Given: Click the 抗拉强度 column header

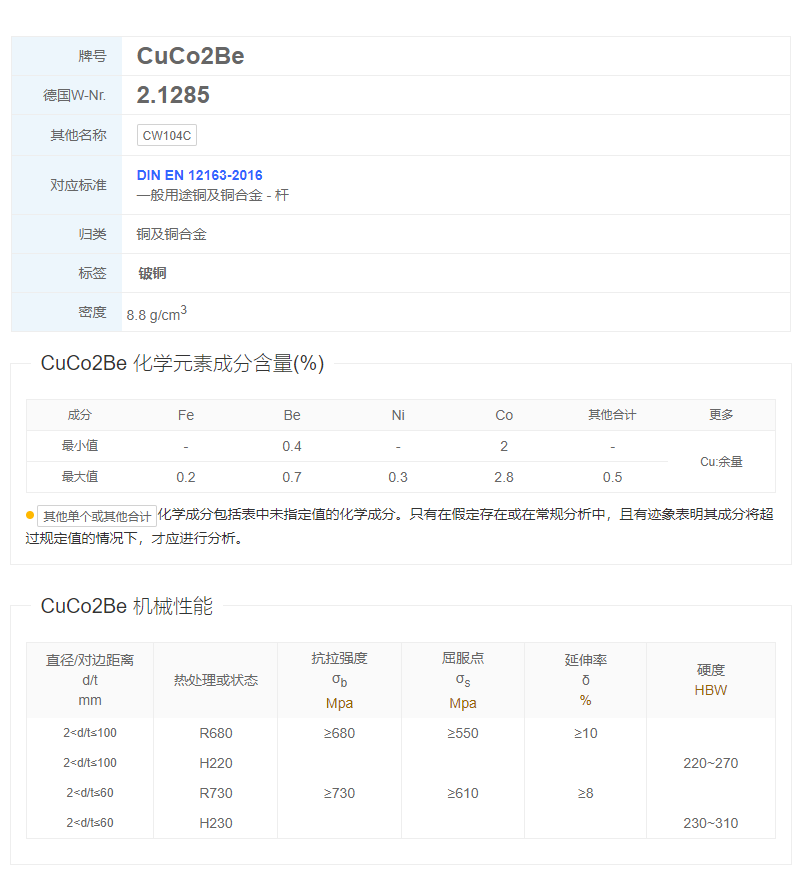Looking at the screenshot, I should point(340,680).
